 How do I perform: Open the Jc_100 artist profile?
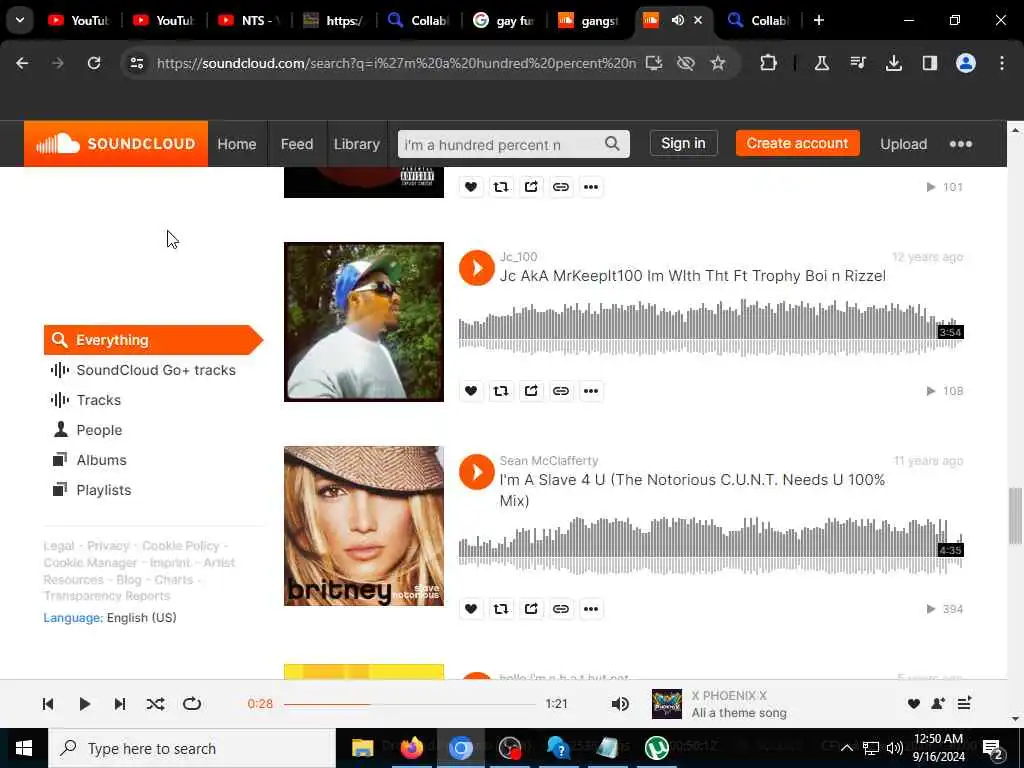click(519, 257)
